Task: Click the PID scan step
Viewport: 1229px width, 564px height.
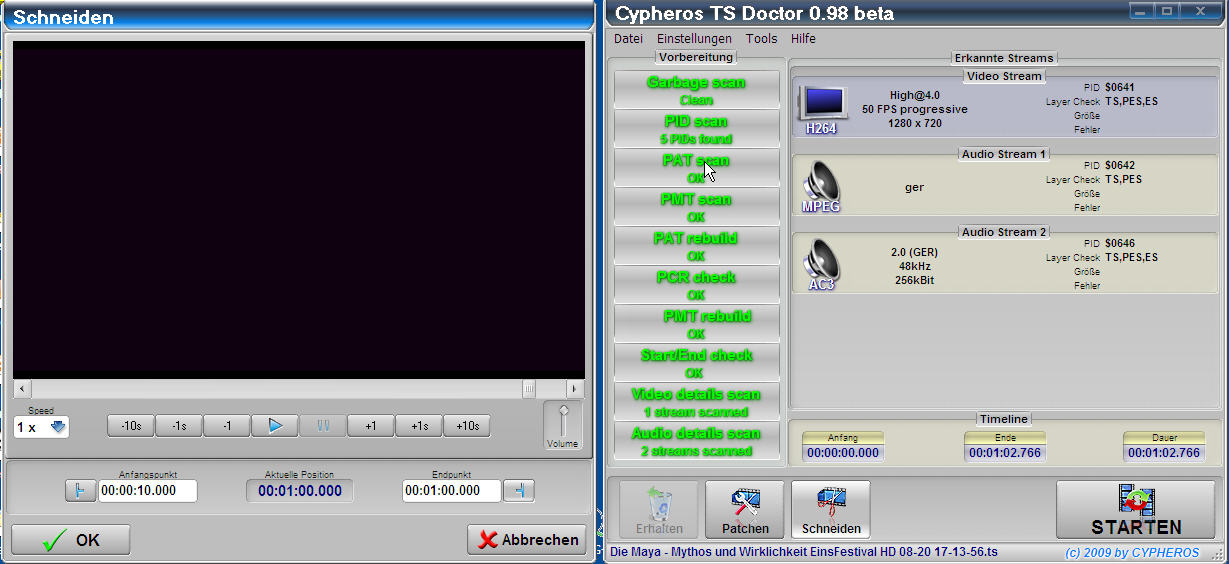Action: [696, 129]
